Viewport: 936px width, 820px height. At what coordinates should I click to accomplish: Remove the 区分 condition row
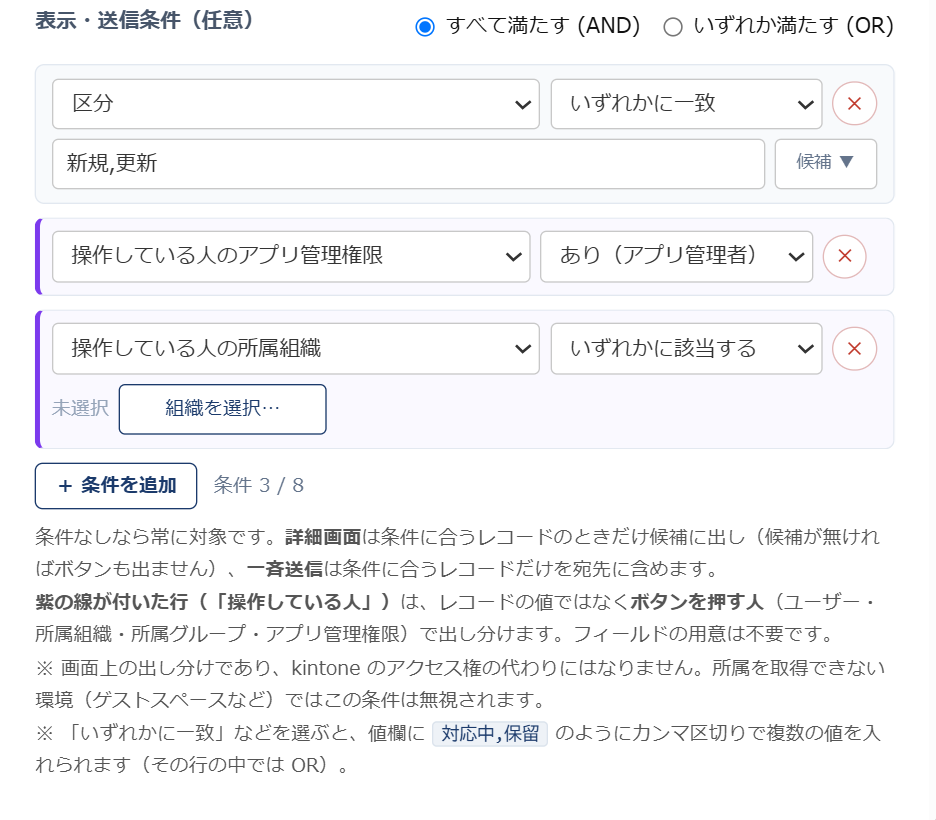coord(854,104)
